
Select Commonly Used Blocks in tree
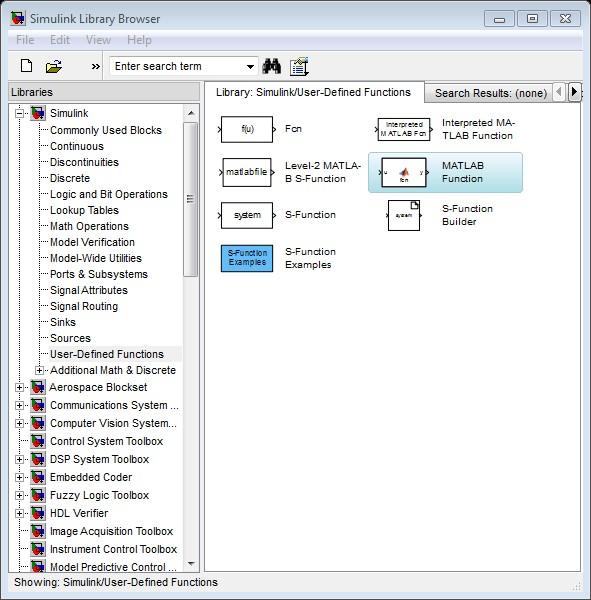pos(106,130)
